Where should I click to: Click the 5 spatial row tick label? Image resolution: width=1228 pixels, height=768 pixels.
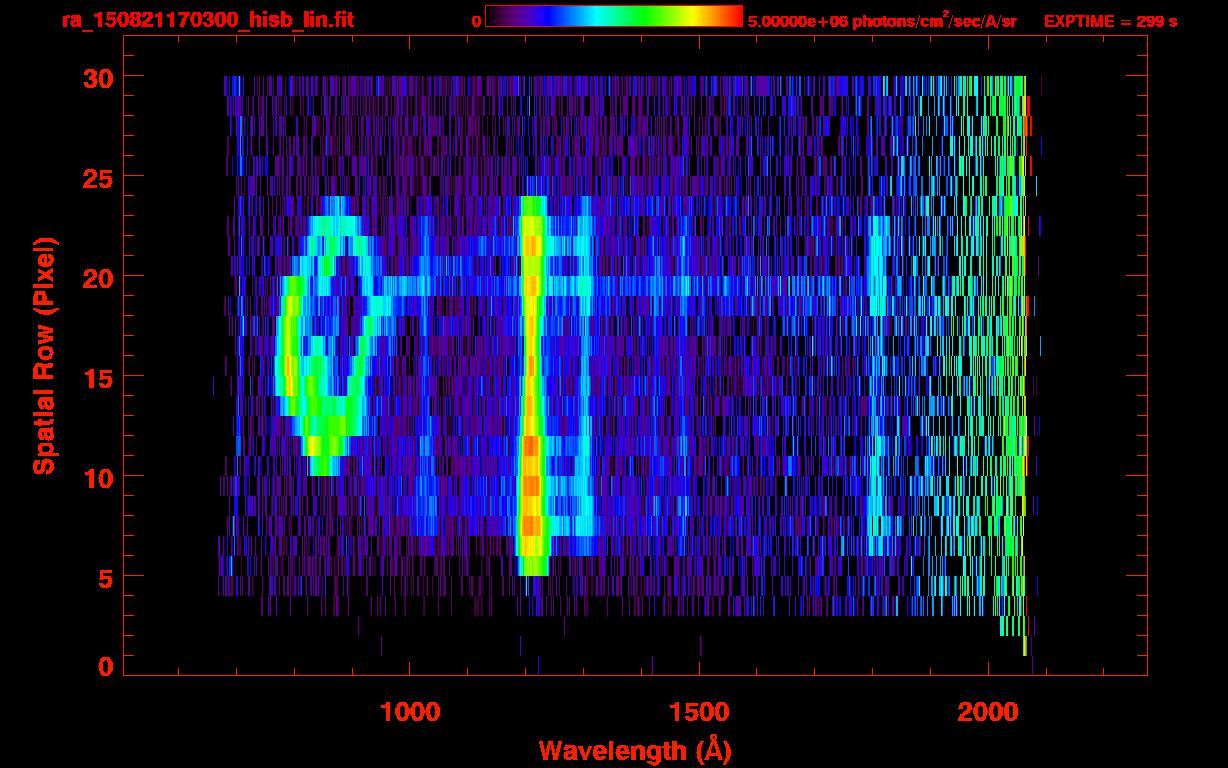click(105, 577)
